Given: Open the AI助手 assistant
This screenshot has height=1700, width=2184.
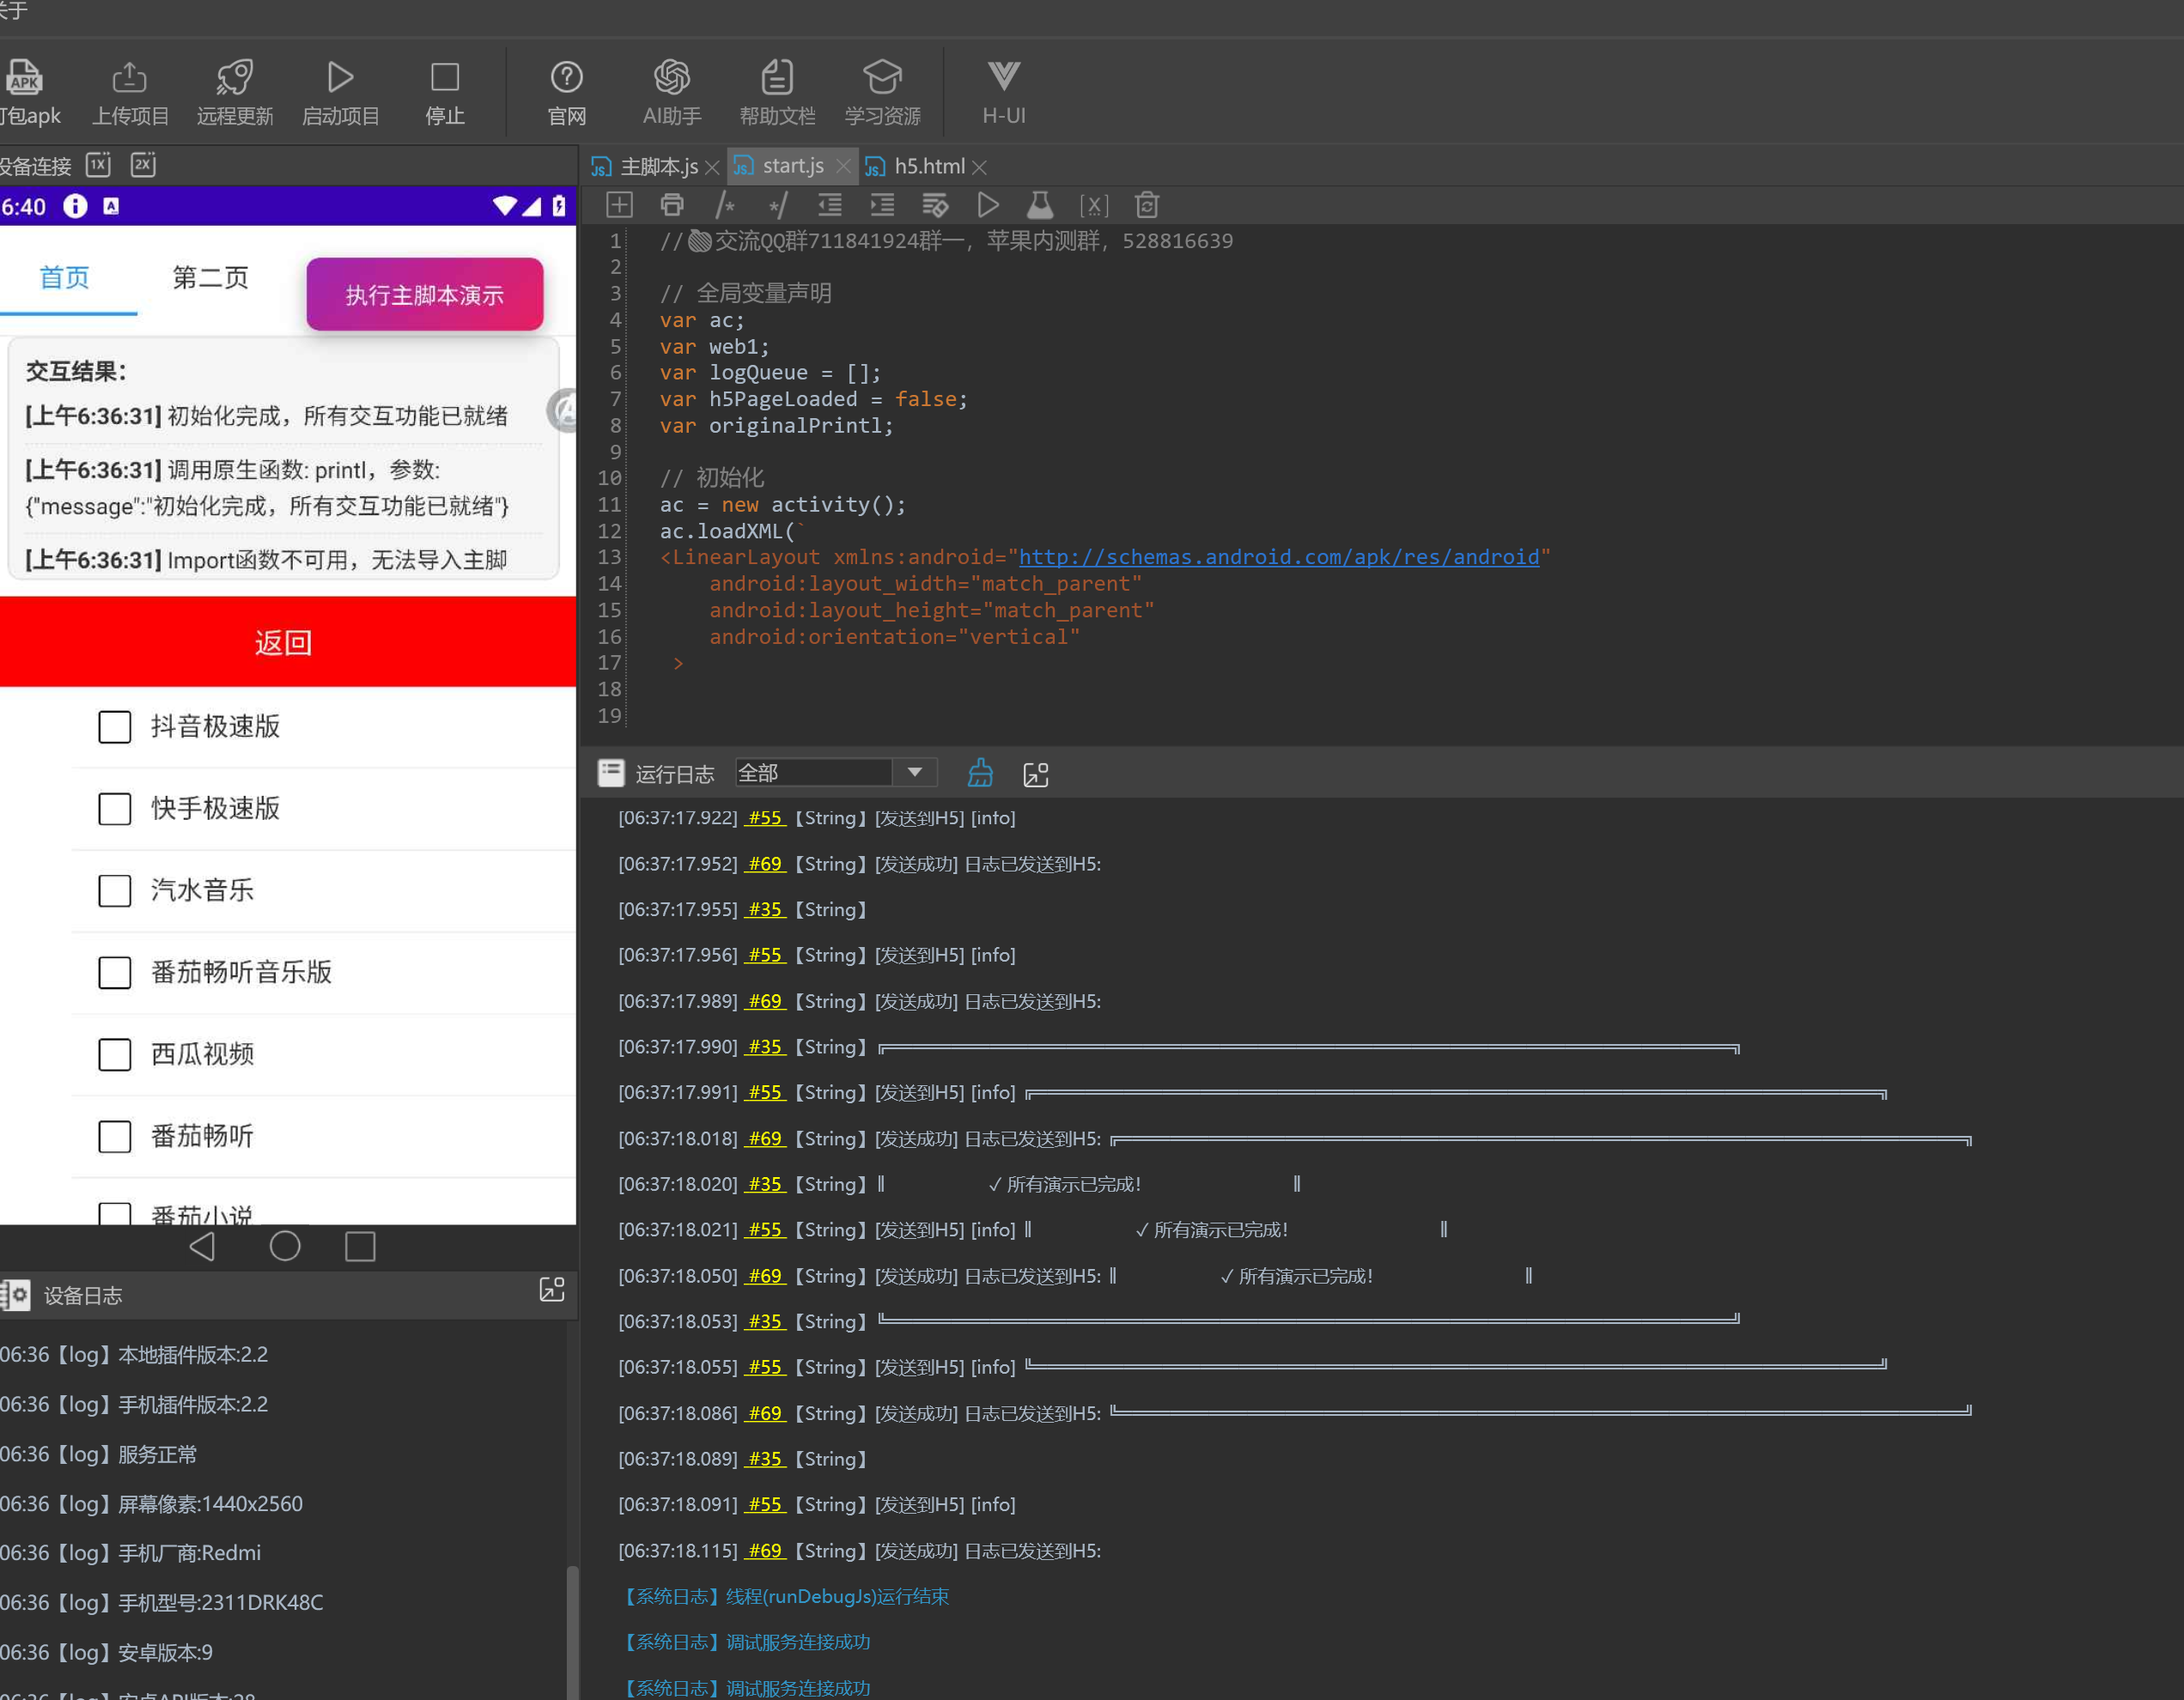Looking at the screenshot, I should point(672,78).
